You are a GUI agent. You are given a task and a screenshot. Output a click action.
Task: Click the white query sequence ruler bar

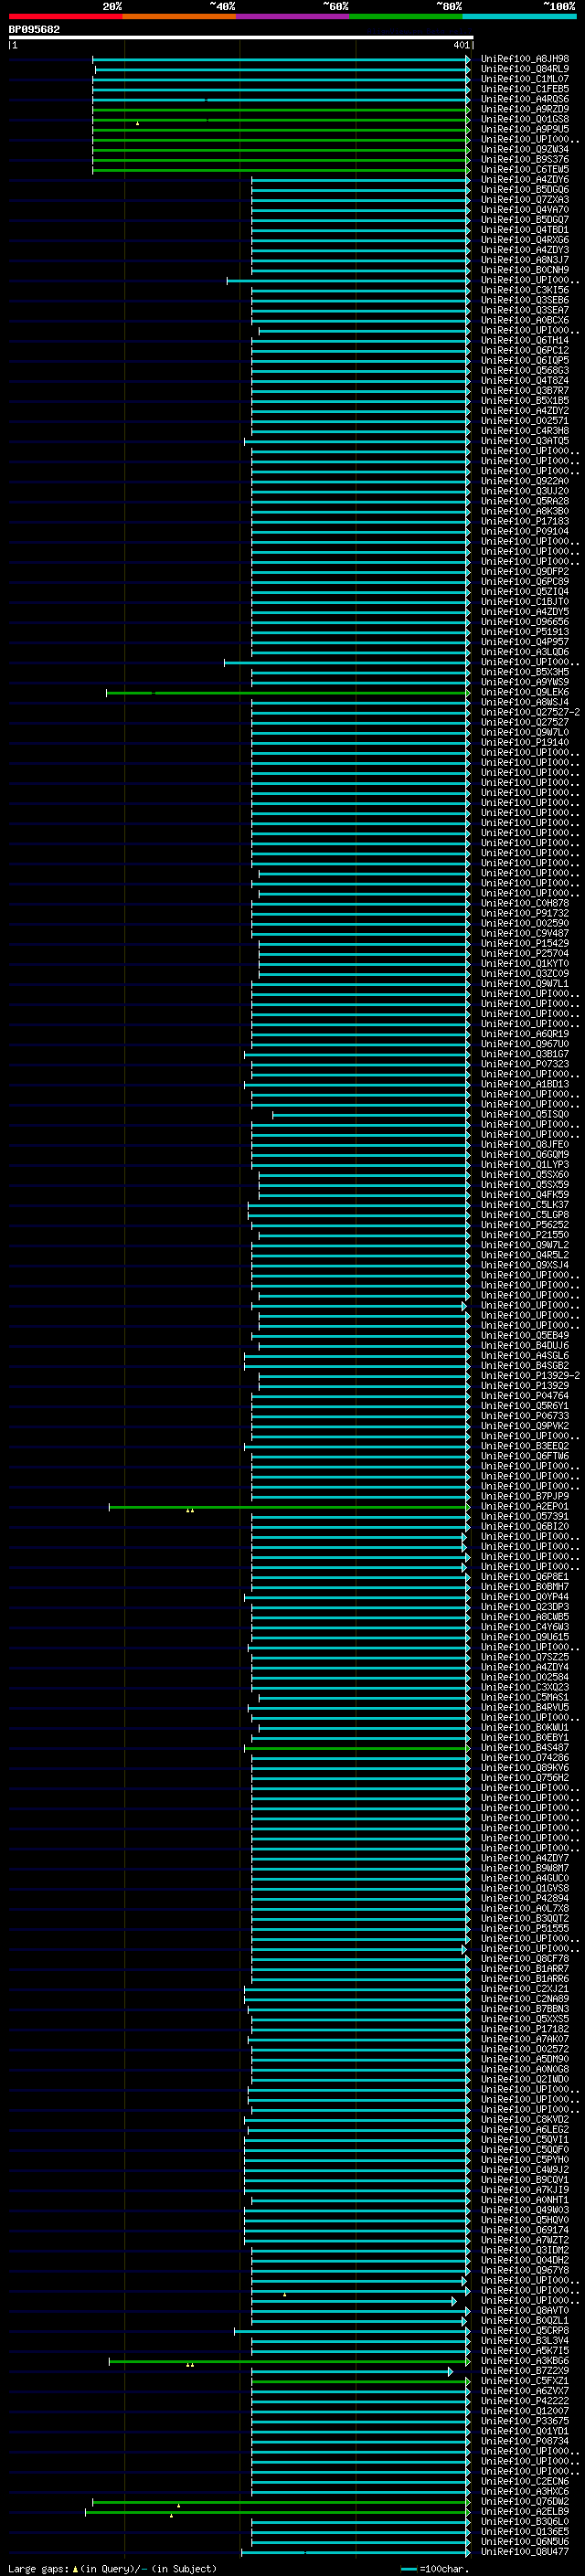point(241,38)
